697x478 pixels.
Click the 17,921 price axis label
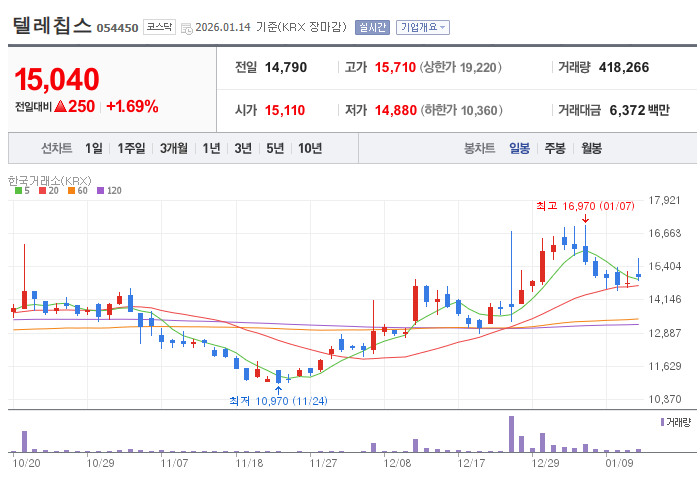(665, 200)
